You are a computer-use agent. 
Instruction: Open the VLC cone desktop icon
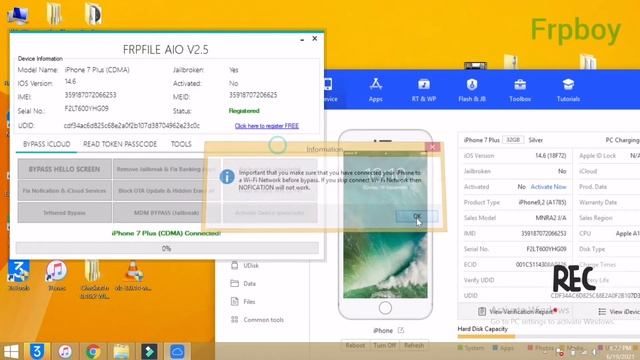coord(133,276)
